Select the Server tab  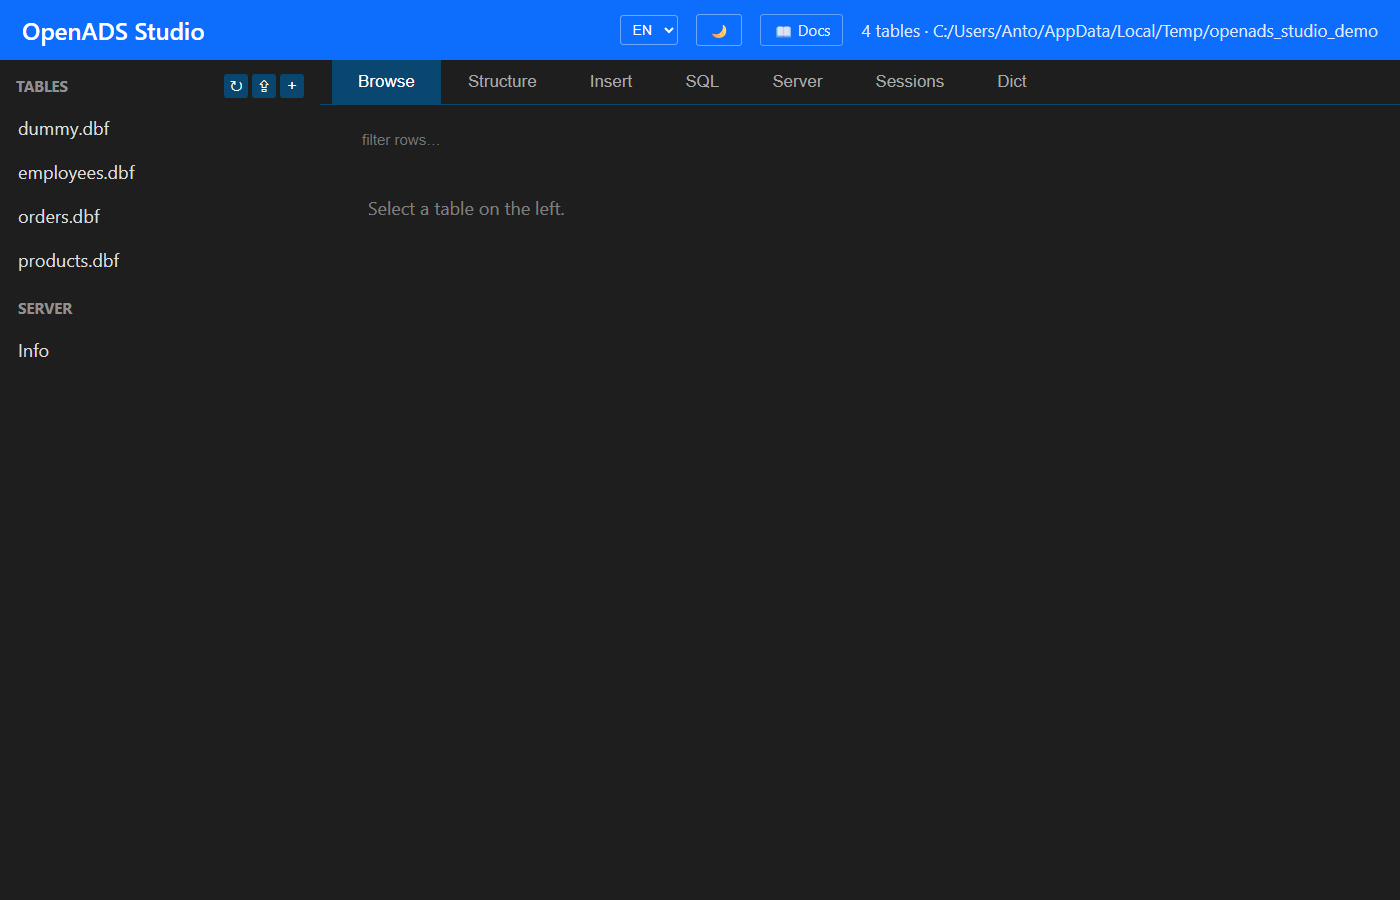797,82
